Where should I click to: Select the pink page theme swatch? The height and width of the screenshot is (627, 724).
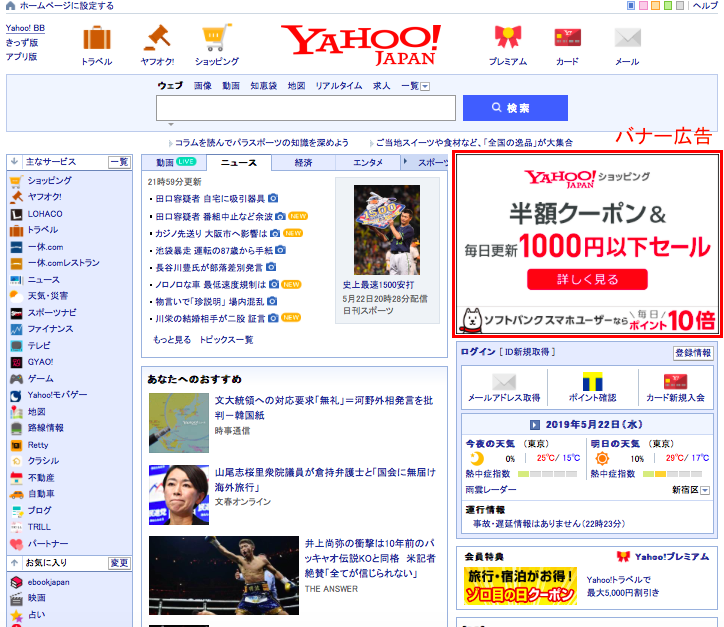tap(643, 6)
